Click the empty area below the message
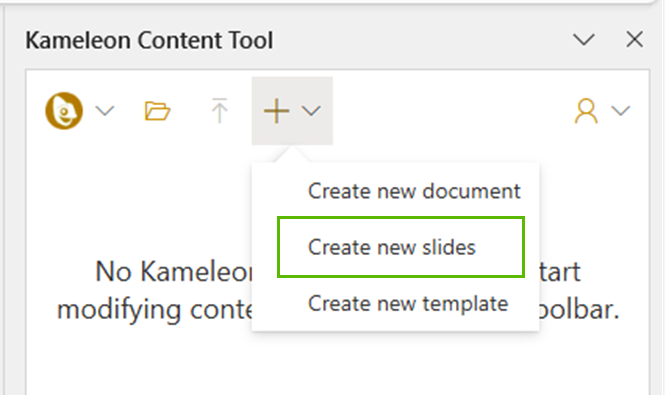666x395 pixels. [338, 363]
